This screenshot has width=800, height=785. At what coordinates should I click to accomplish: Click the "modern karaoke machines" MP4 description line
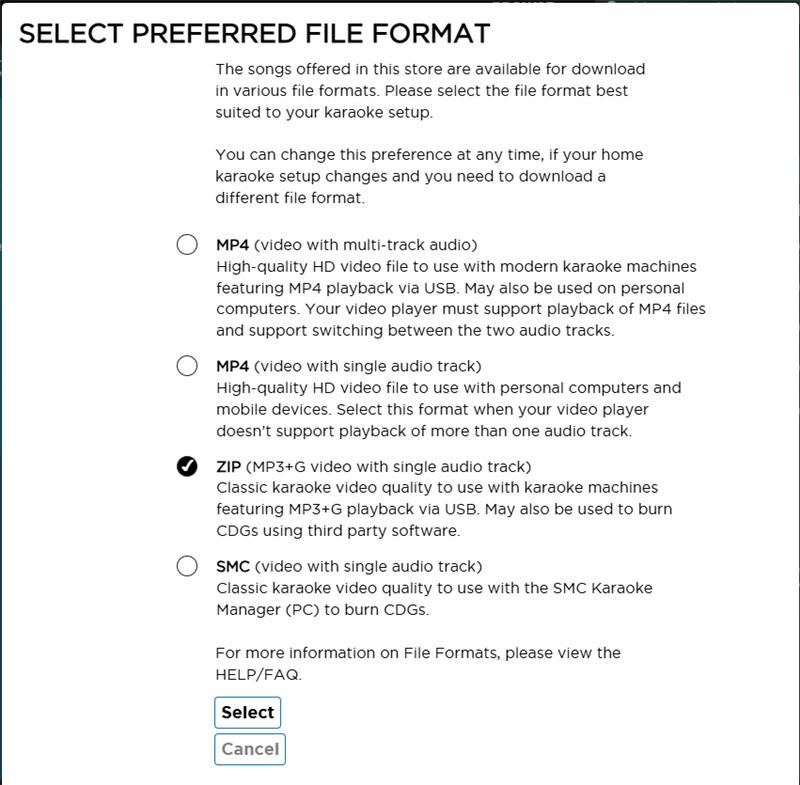click(x=456, y=266)
